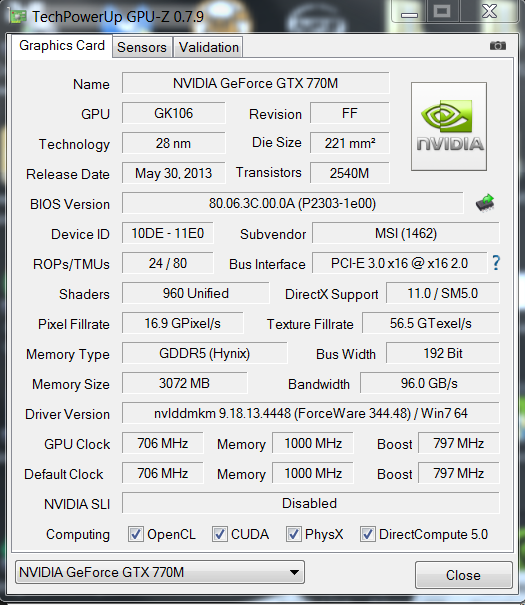
Task: Click the Revision field FF
Action: [x=349, y=113]
